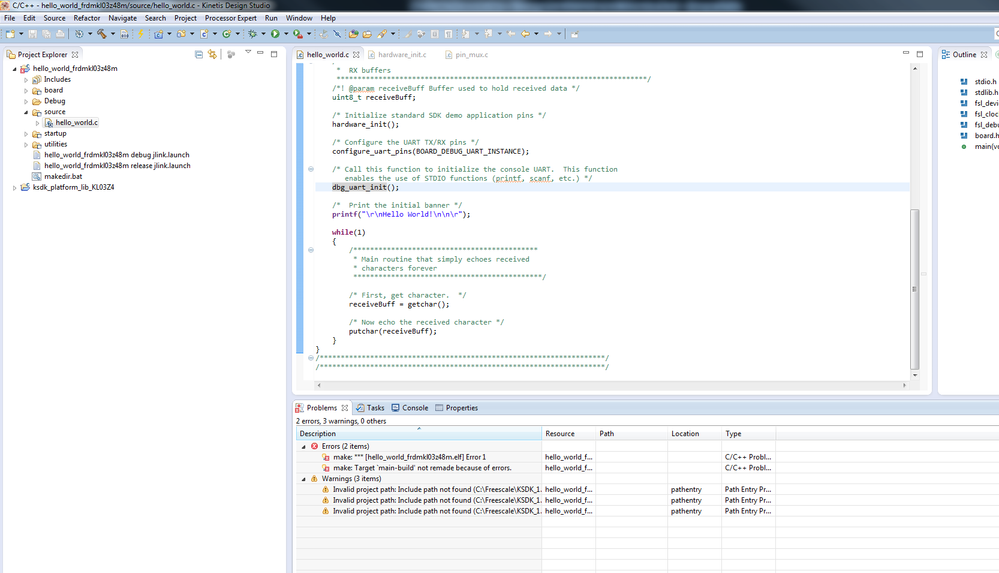The height and width of the screenshot is (573, 999).
Task: Click Collapse All in Project Explorer
Action: point(198,54)
